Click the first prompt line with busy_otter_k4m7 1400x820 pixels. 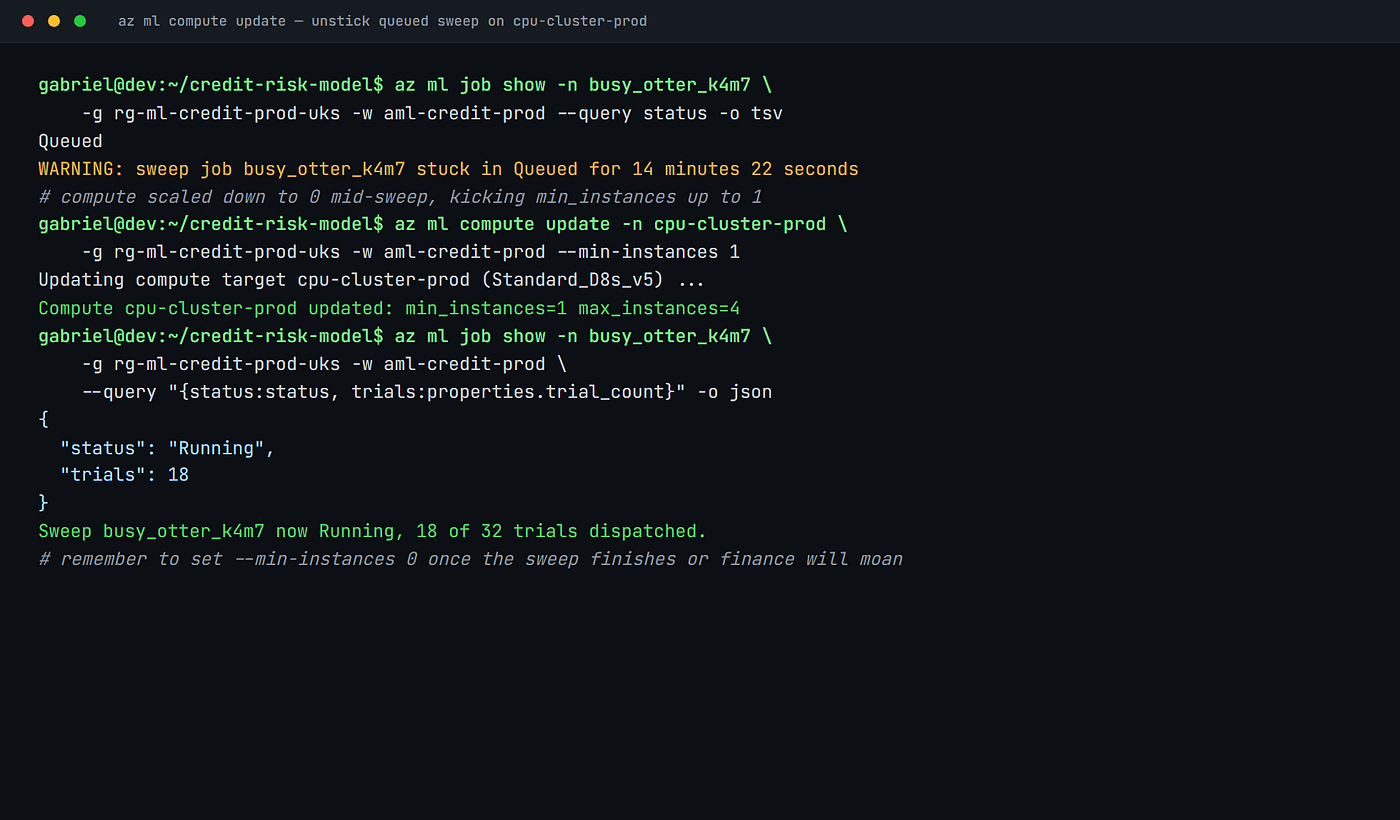(405, 85)
